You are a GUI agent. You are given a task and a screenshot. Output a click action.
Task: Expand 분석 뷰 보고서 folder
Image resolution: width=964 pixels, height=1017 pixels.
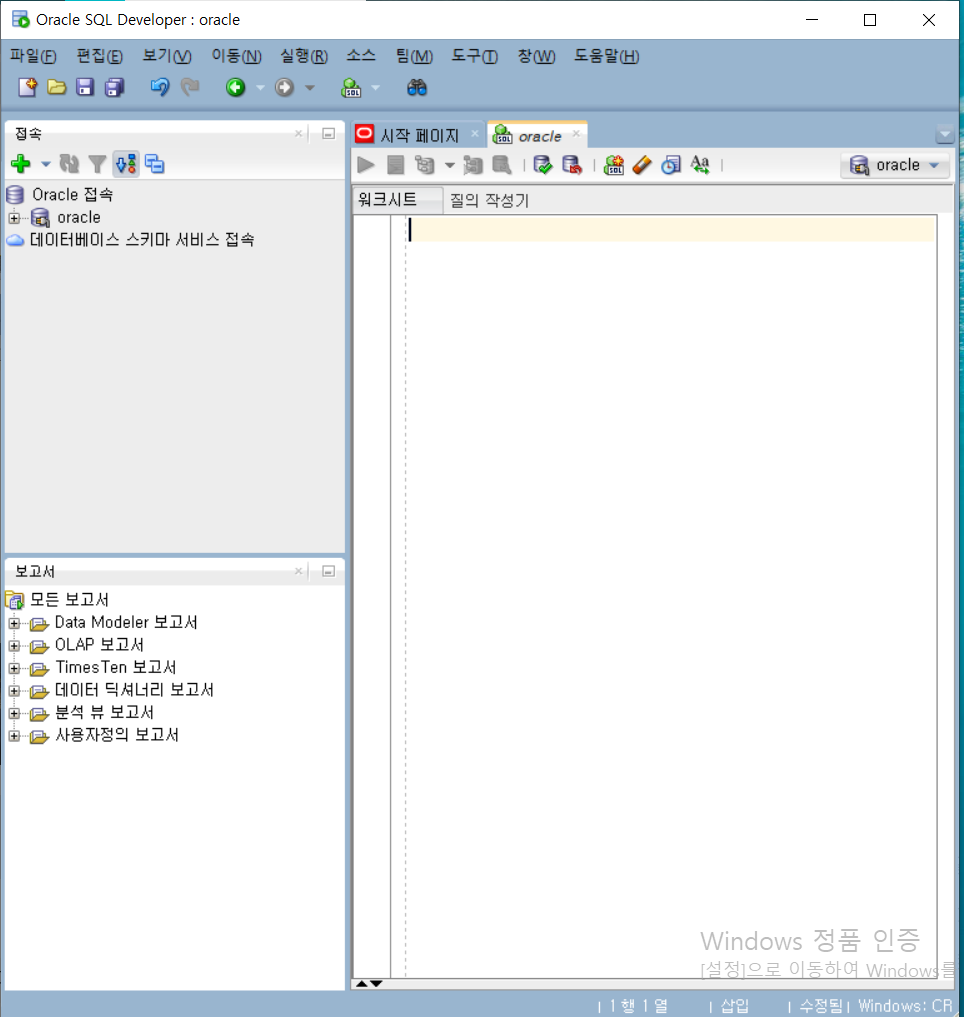(14, 713)
